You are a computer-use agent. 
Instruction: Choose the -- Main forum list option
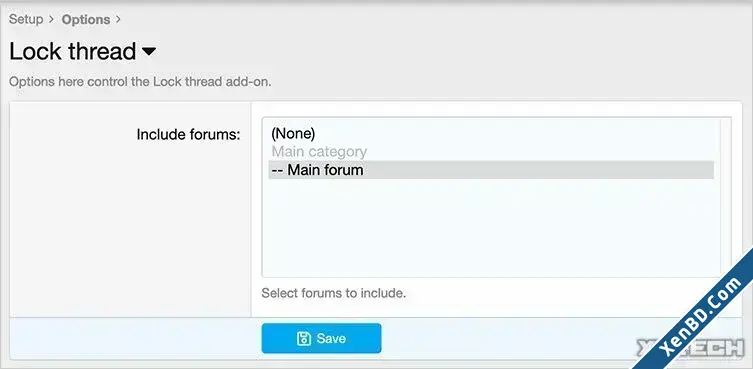click(491, 170)
